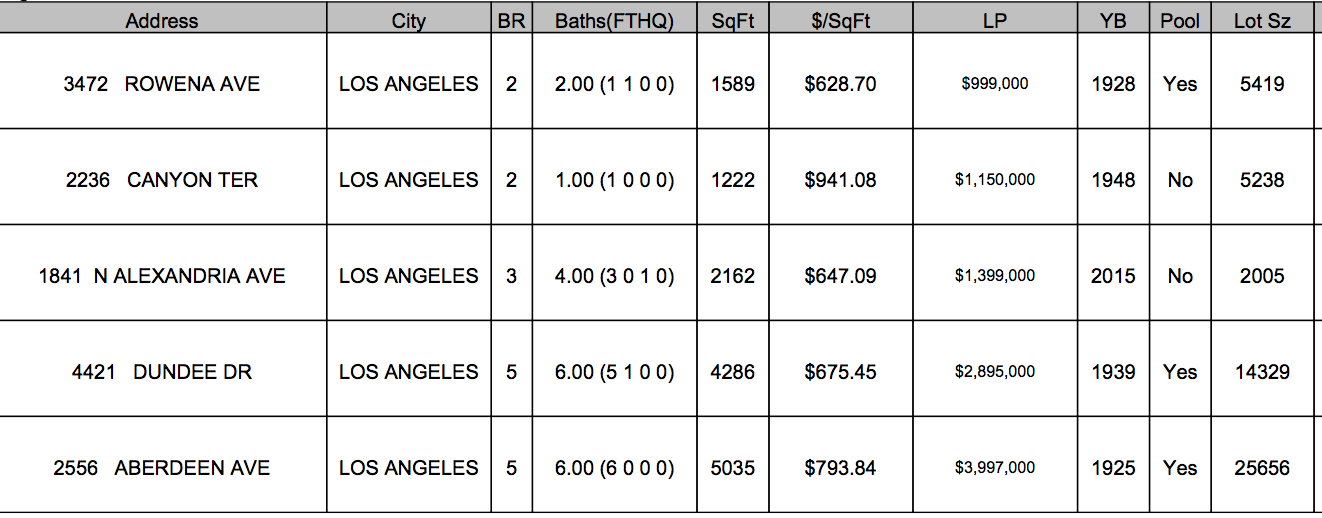Screen dimensions: 1322x518
Task: Select the 14329 lot size cell
Action: point(1262,372)
